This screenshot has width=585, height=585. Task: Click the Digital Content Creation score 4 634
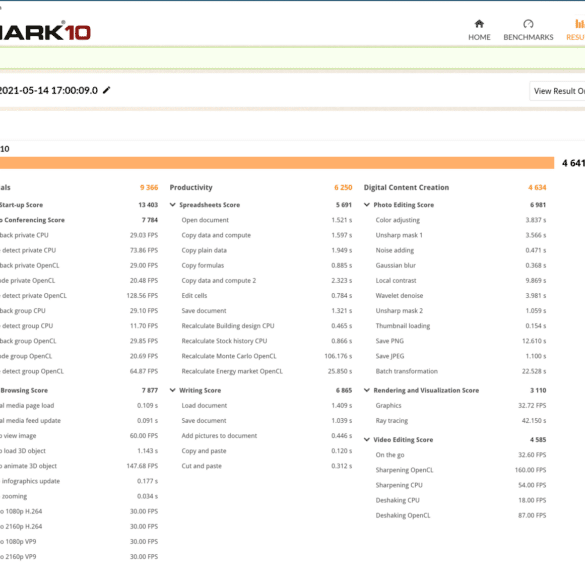pos(537,187)
